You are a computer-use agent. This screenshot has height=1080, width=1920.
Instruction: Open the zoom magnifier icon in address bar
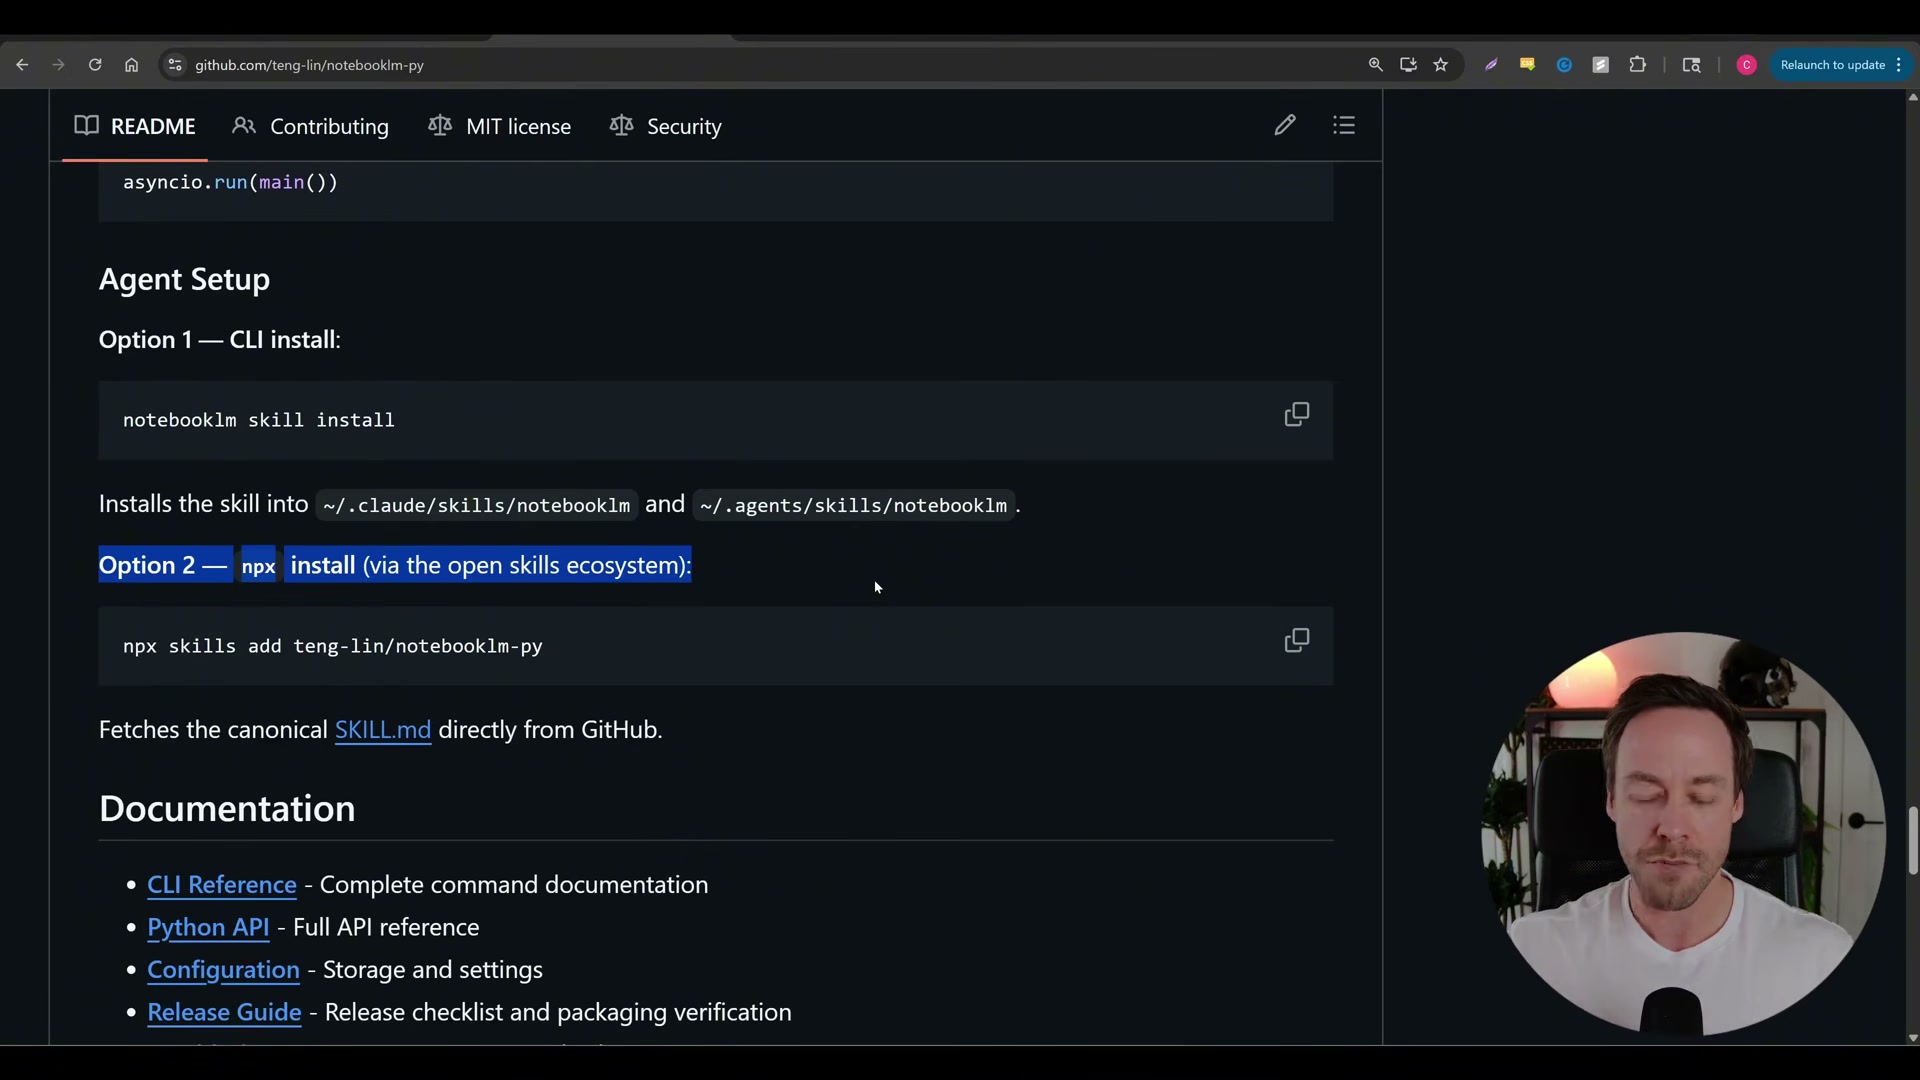[1376, 65]
